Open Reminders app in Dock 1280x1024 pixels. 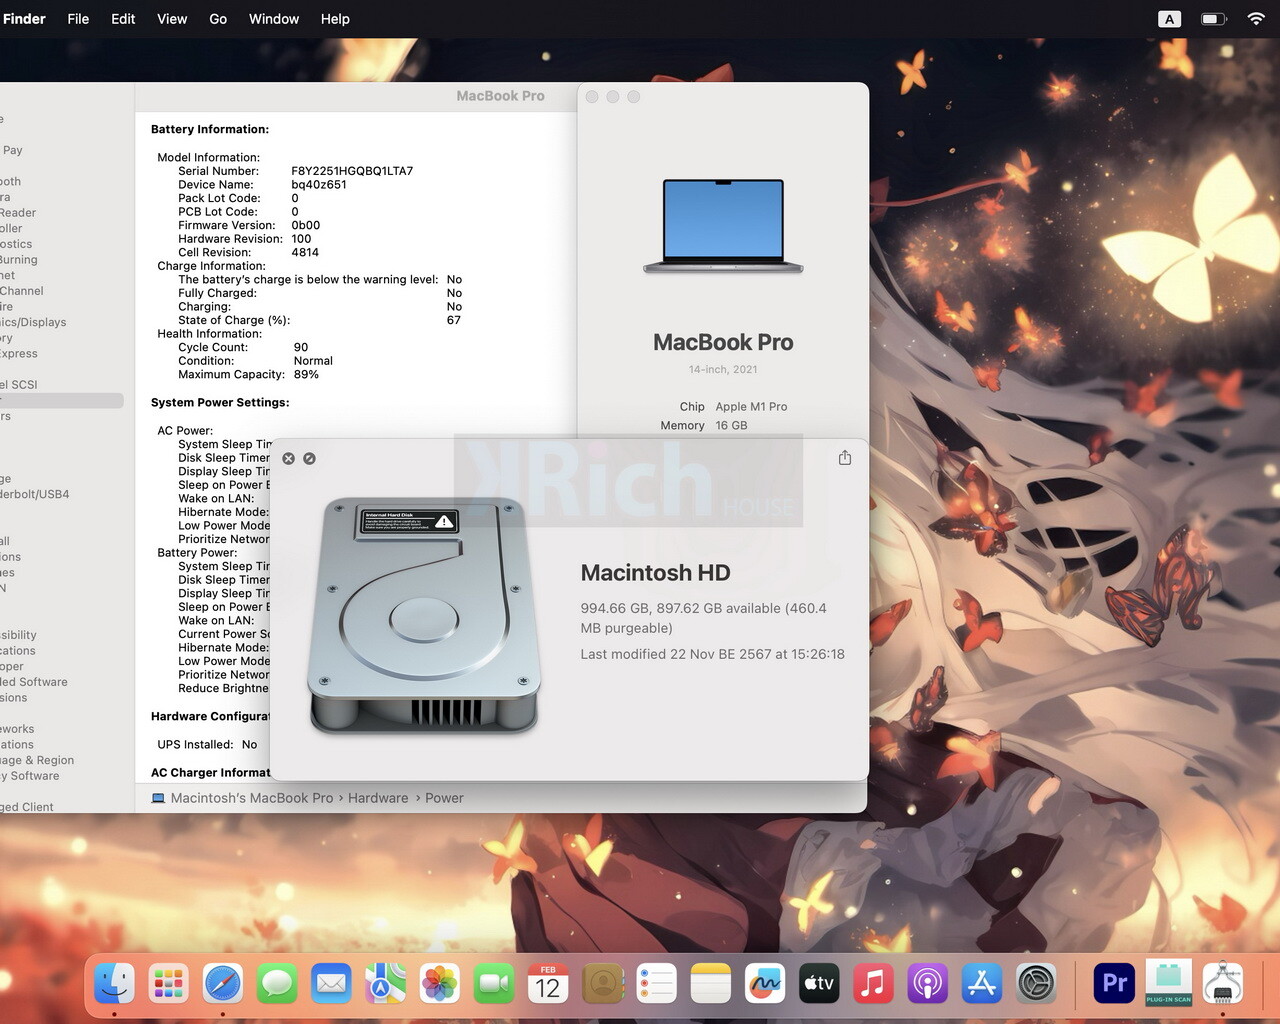pyautogui.click(x=656, y=984)
